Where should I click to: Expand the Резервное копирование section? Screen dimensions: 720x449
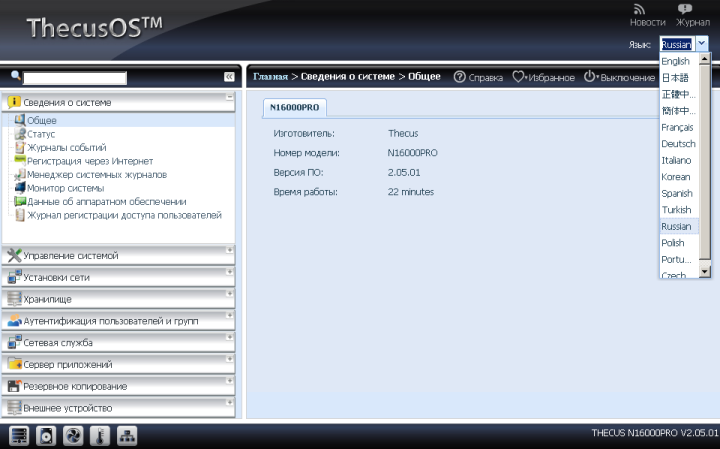(229, 381)
